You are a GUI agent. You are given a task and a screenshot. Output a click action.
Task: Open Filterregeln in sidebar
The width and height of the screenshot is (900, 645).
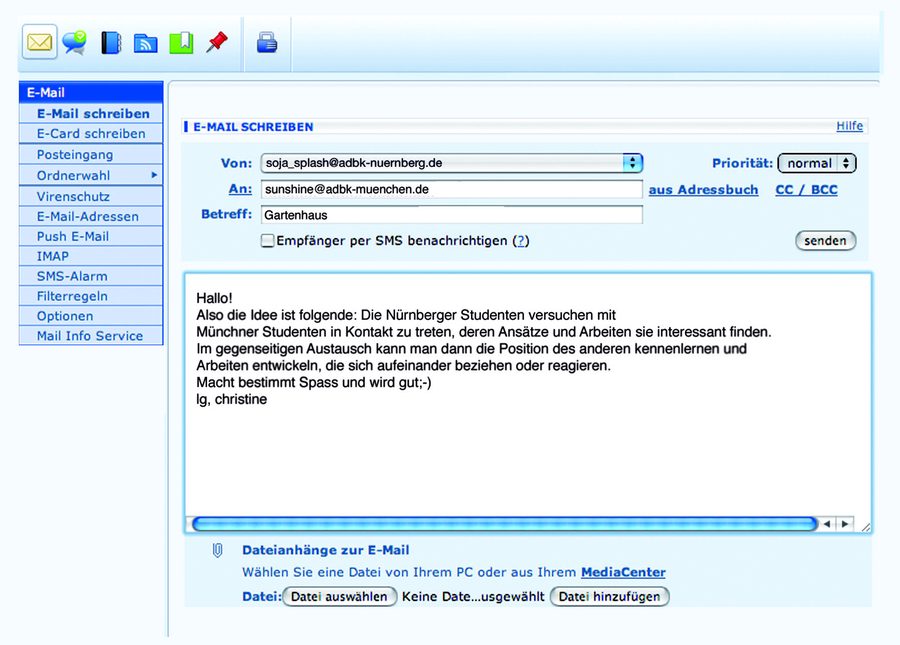91,296
